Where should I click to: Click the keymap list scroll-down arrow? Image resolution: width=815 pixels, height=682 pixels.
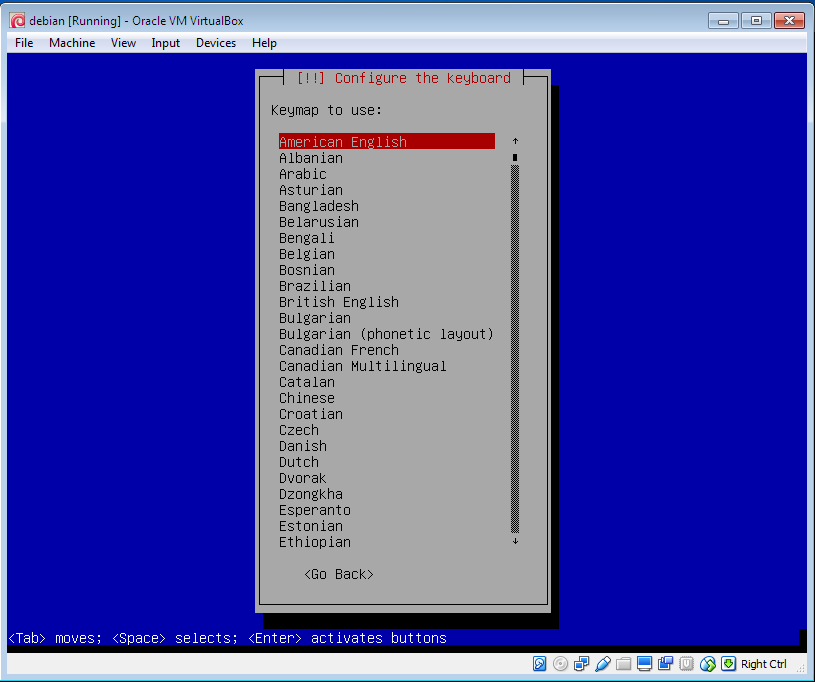tap(515, 541)
